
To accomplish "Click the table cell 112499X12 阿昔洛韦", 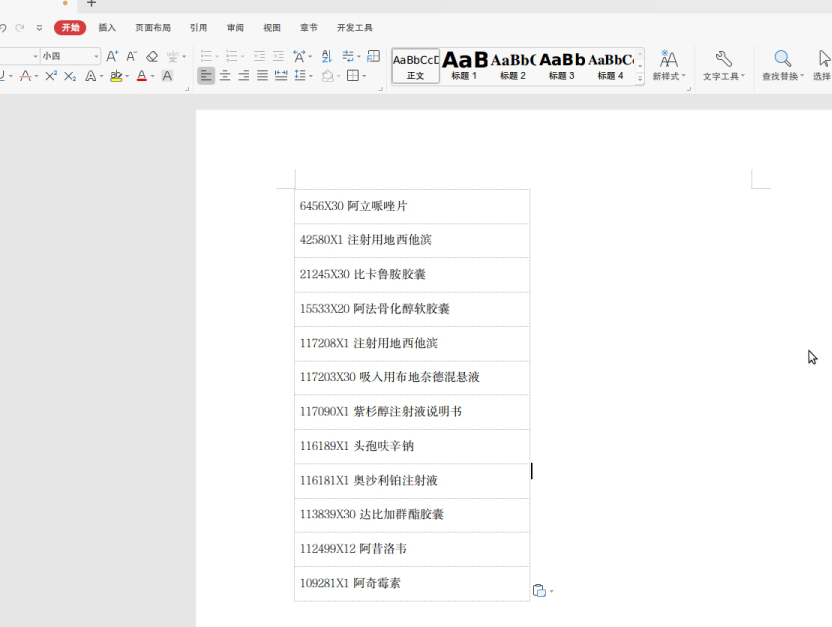I will click(x=412, y=549).
